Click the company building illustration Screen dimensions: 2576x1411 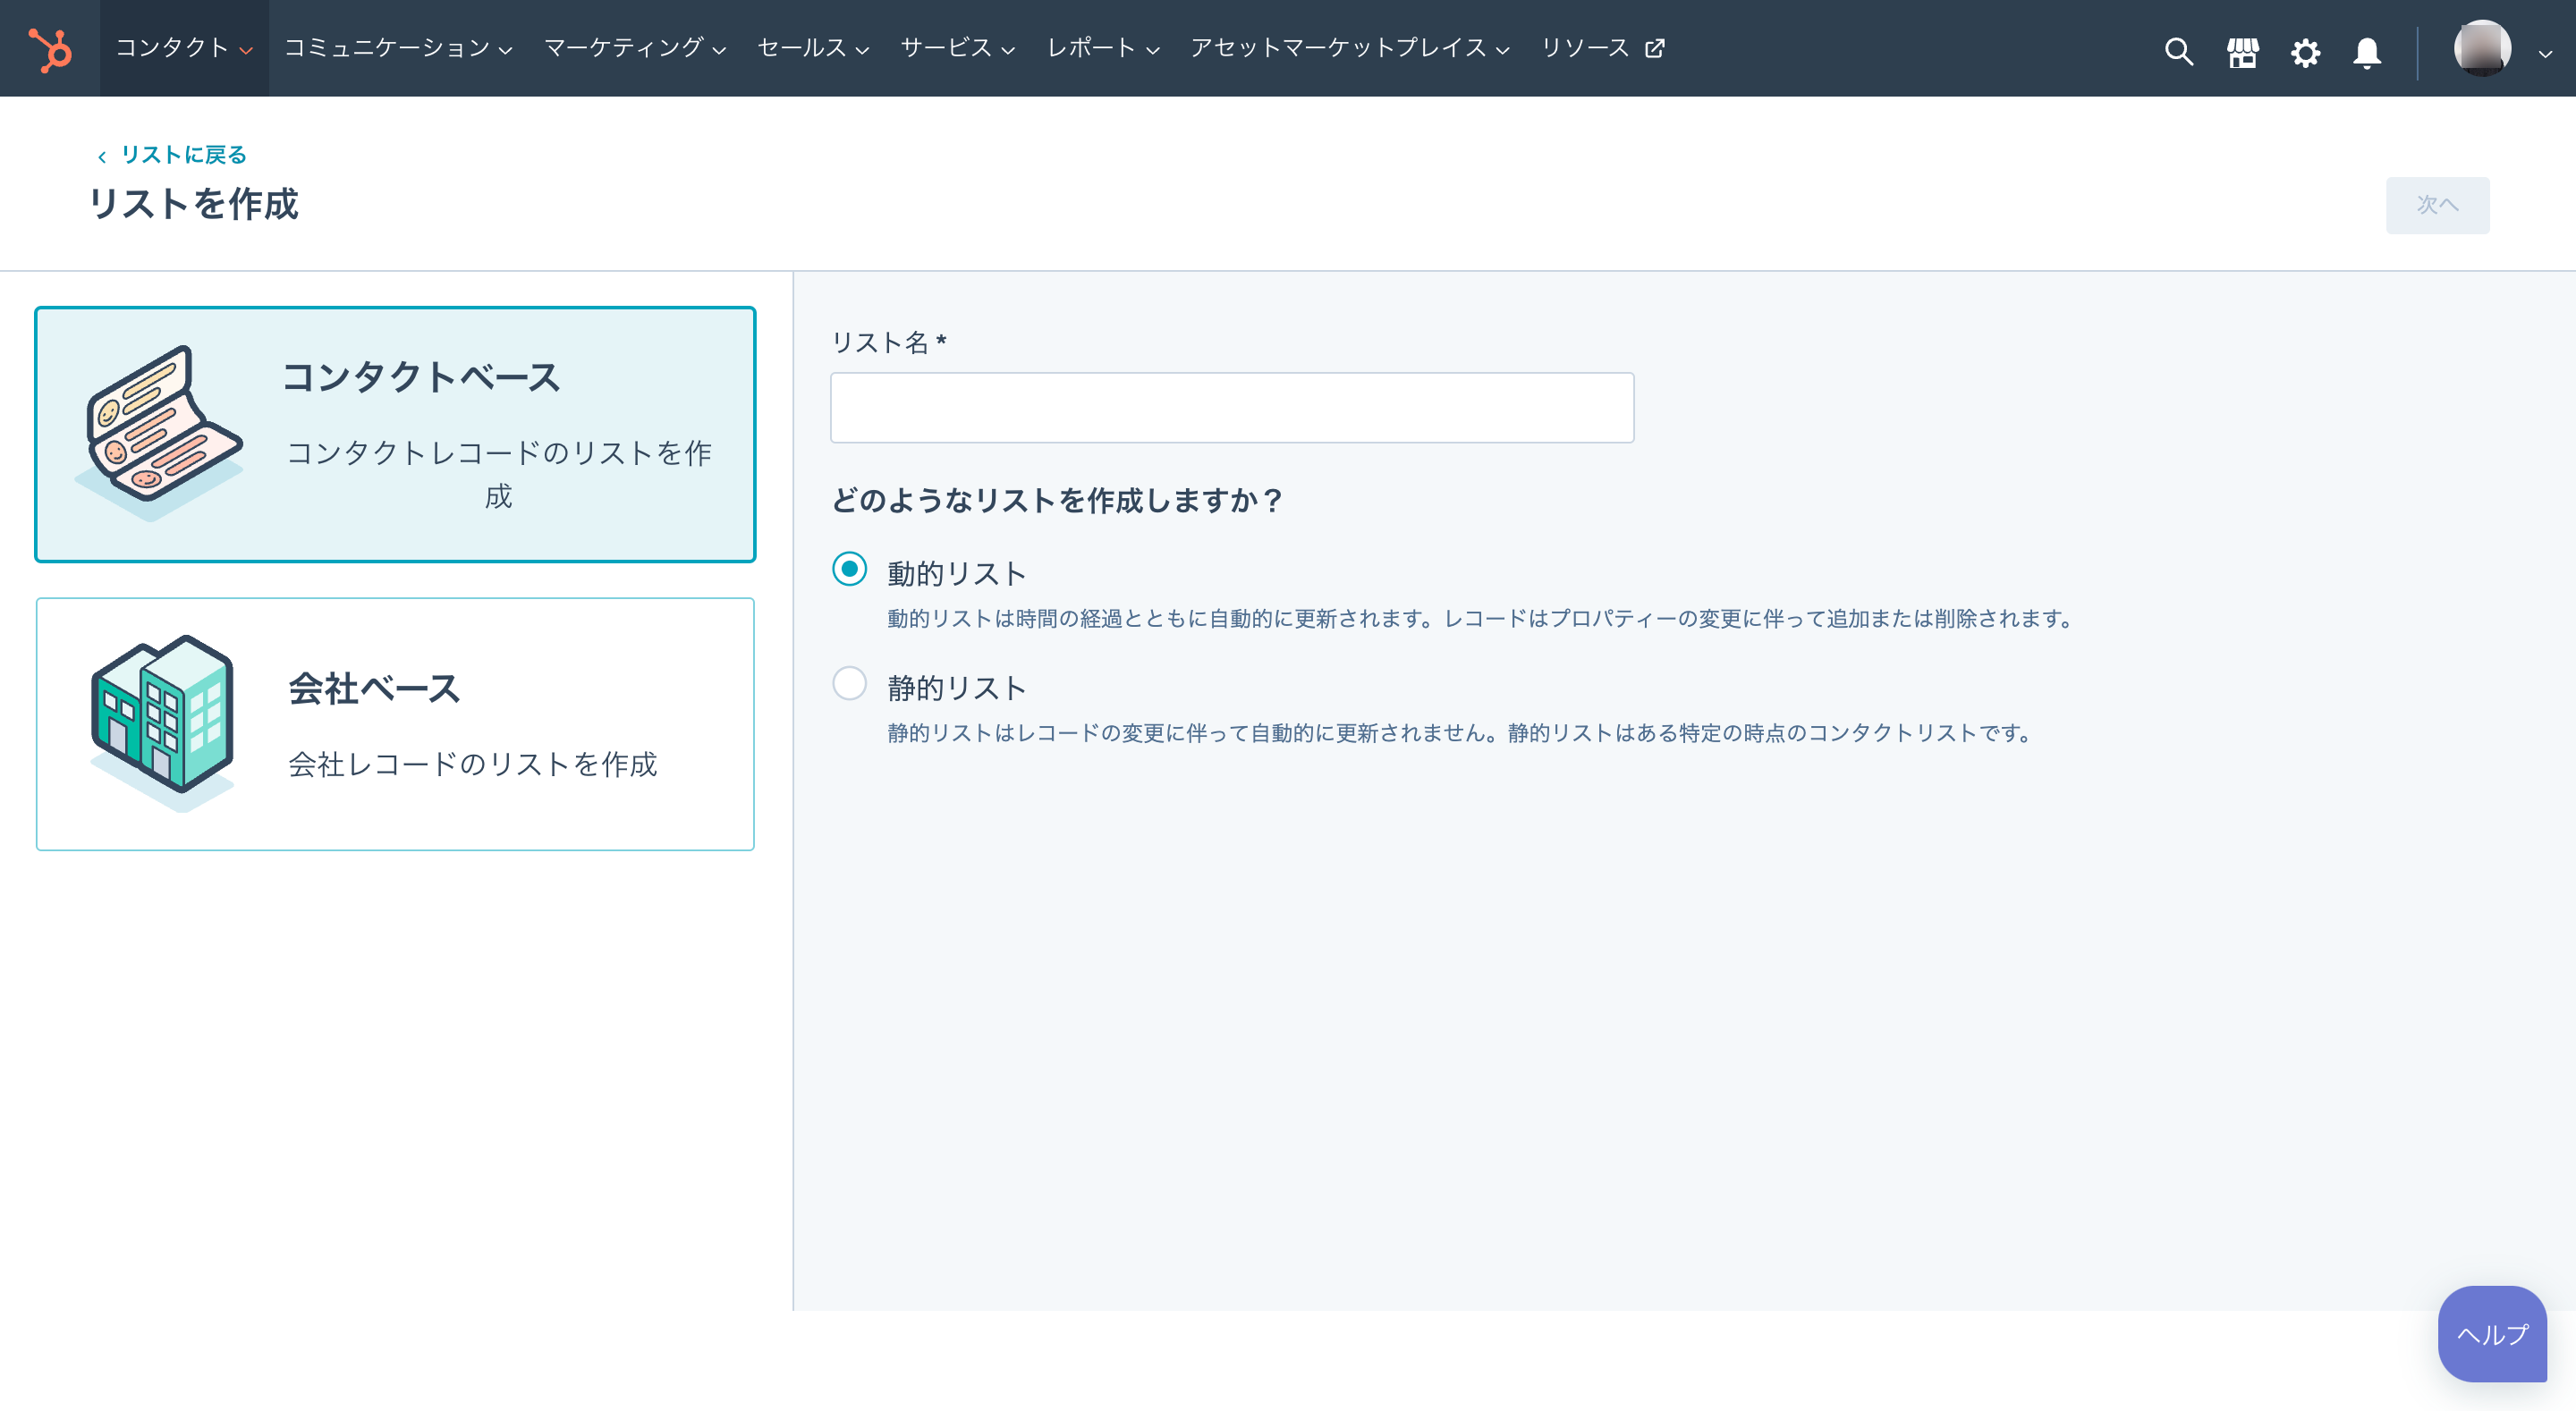162,723
